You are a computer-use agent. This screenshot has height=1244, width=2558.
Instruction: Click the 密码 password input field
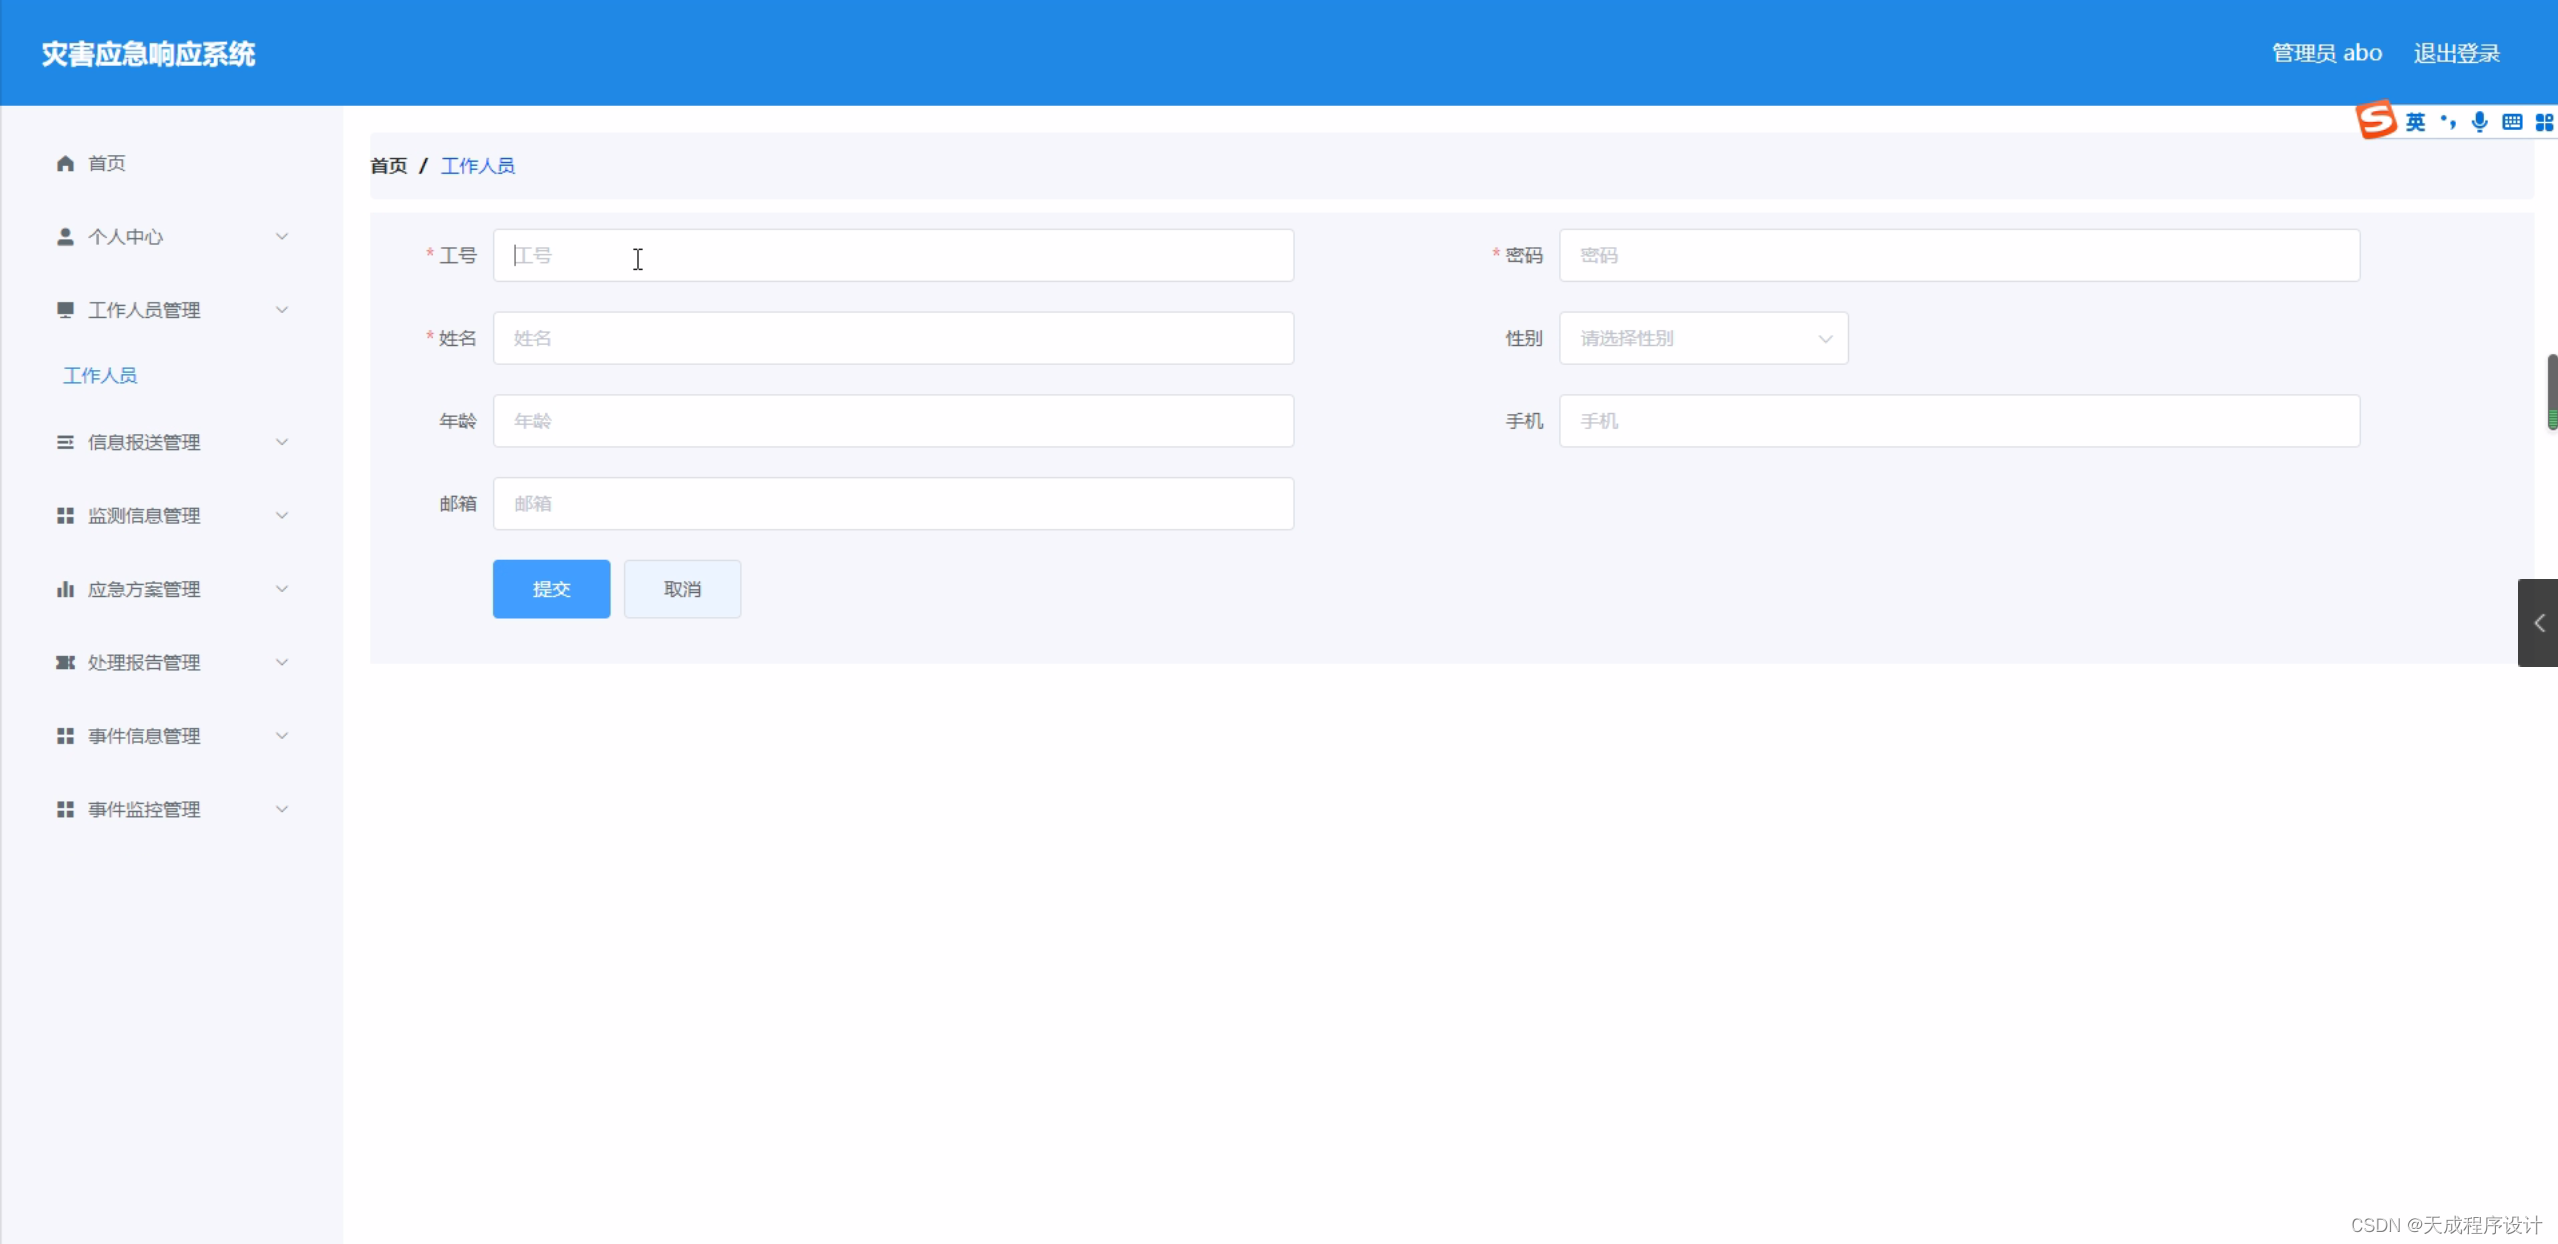(x=1958, y=255)
